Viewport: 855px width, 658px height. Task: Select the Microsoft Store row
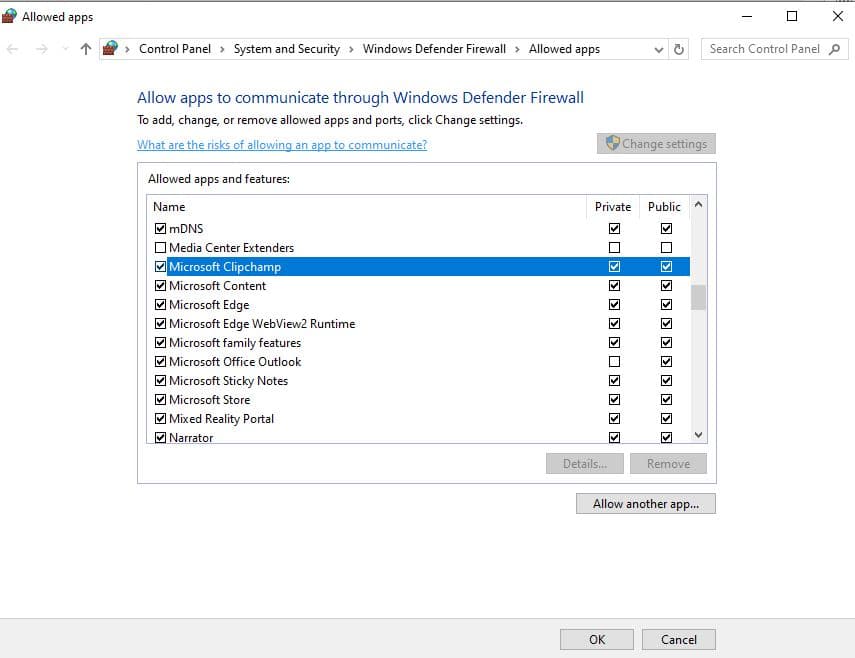[x=418, y=400]
